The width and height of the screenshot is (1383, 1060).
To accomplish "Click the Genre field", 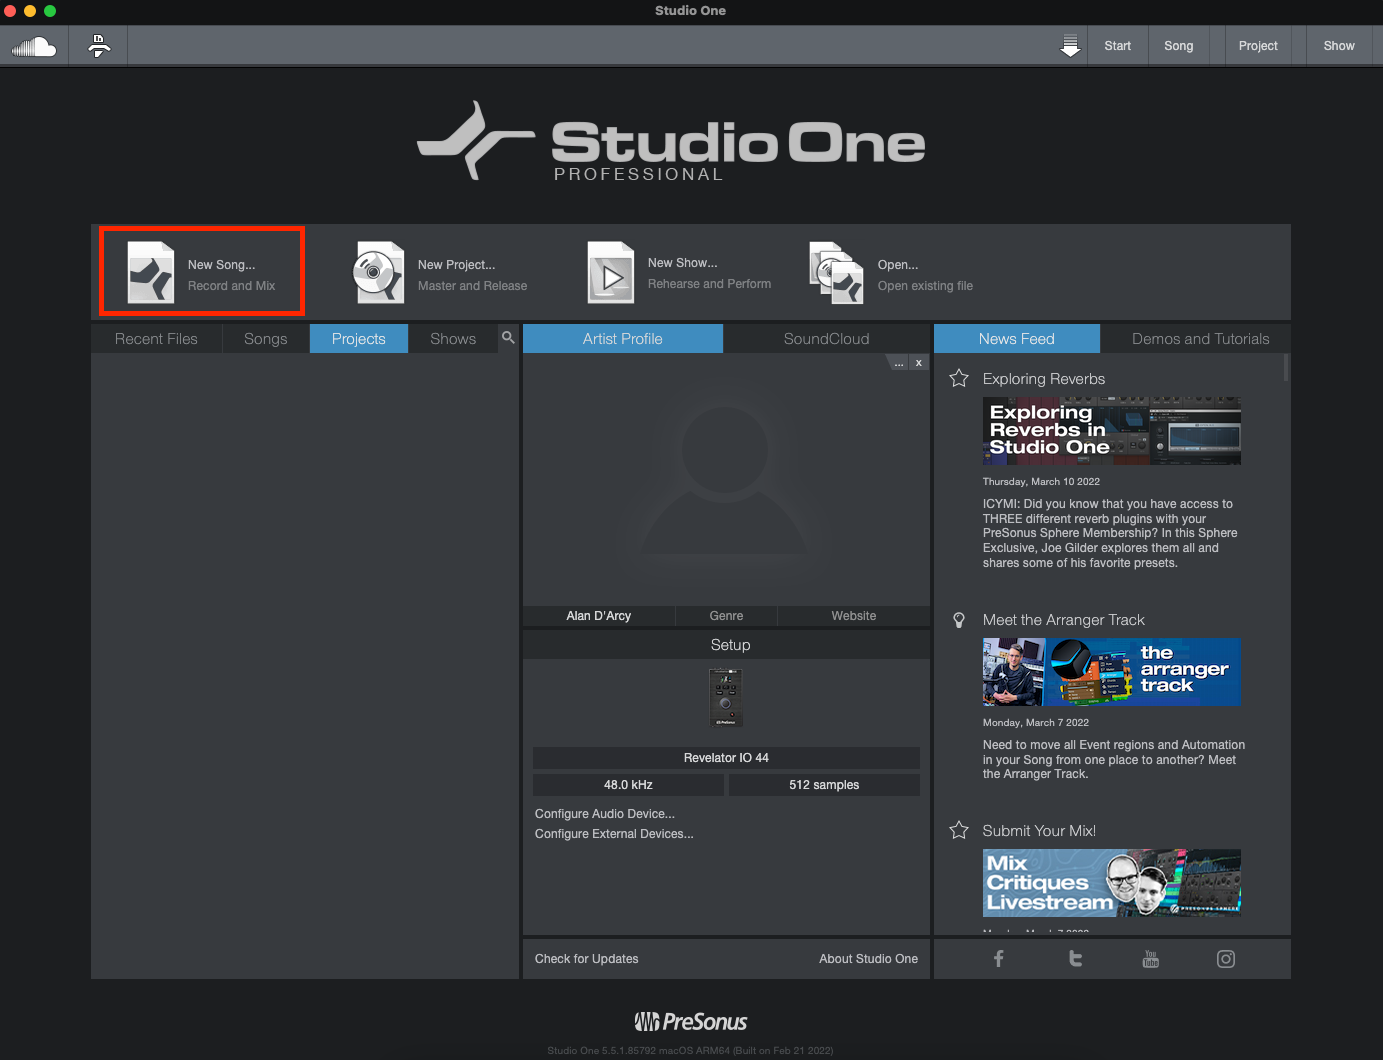I will click(727, 616).
